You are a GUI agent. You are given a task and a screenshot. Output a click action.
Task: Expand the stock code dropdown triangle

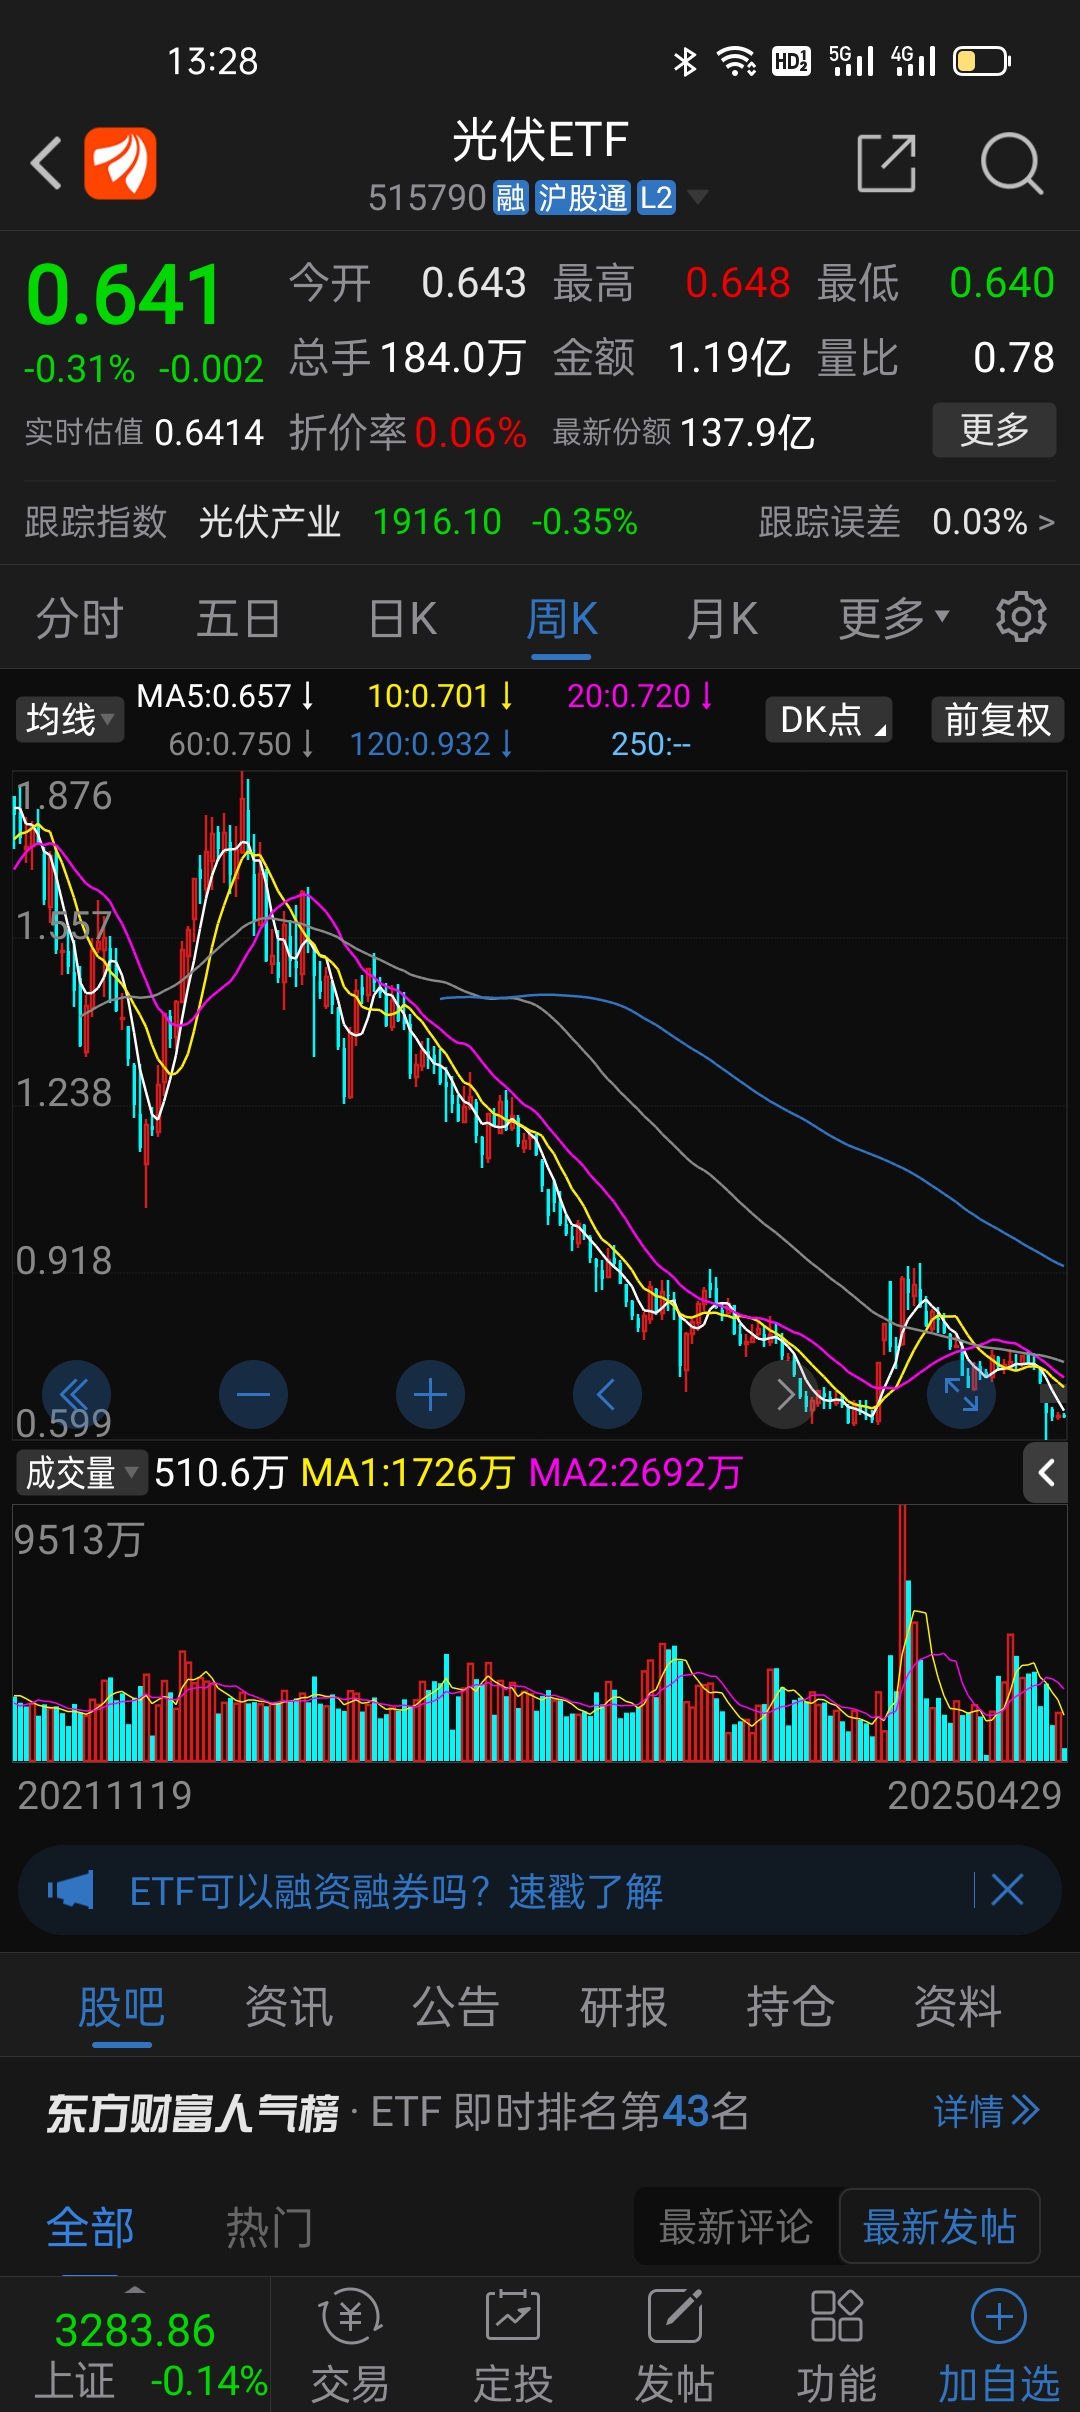point(697,197)
